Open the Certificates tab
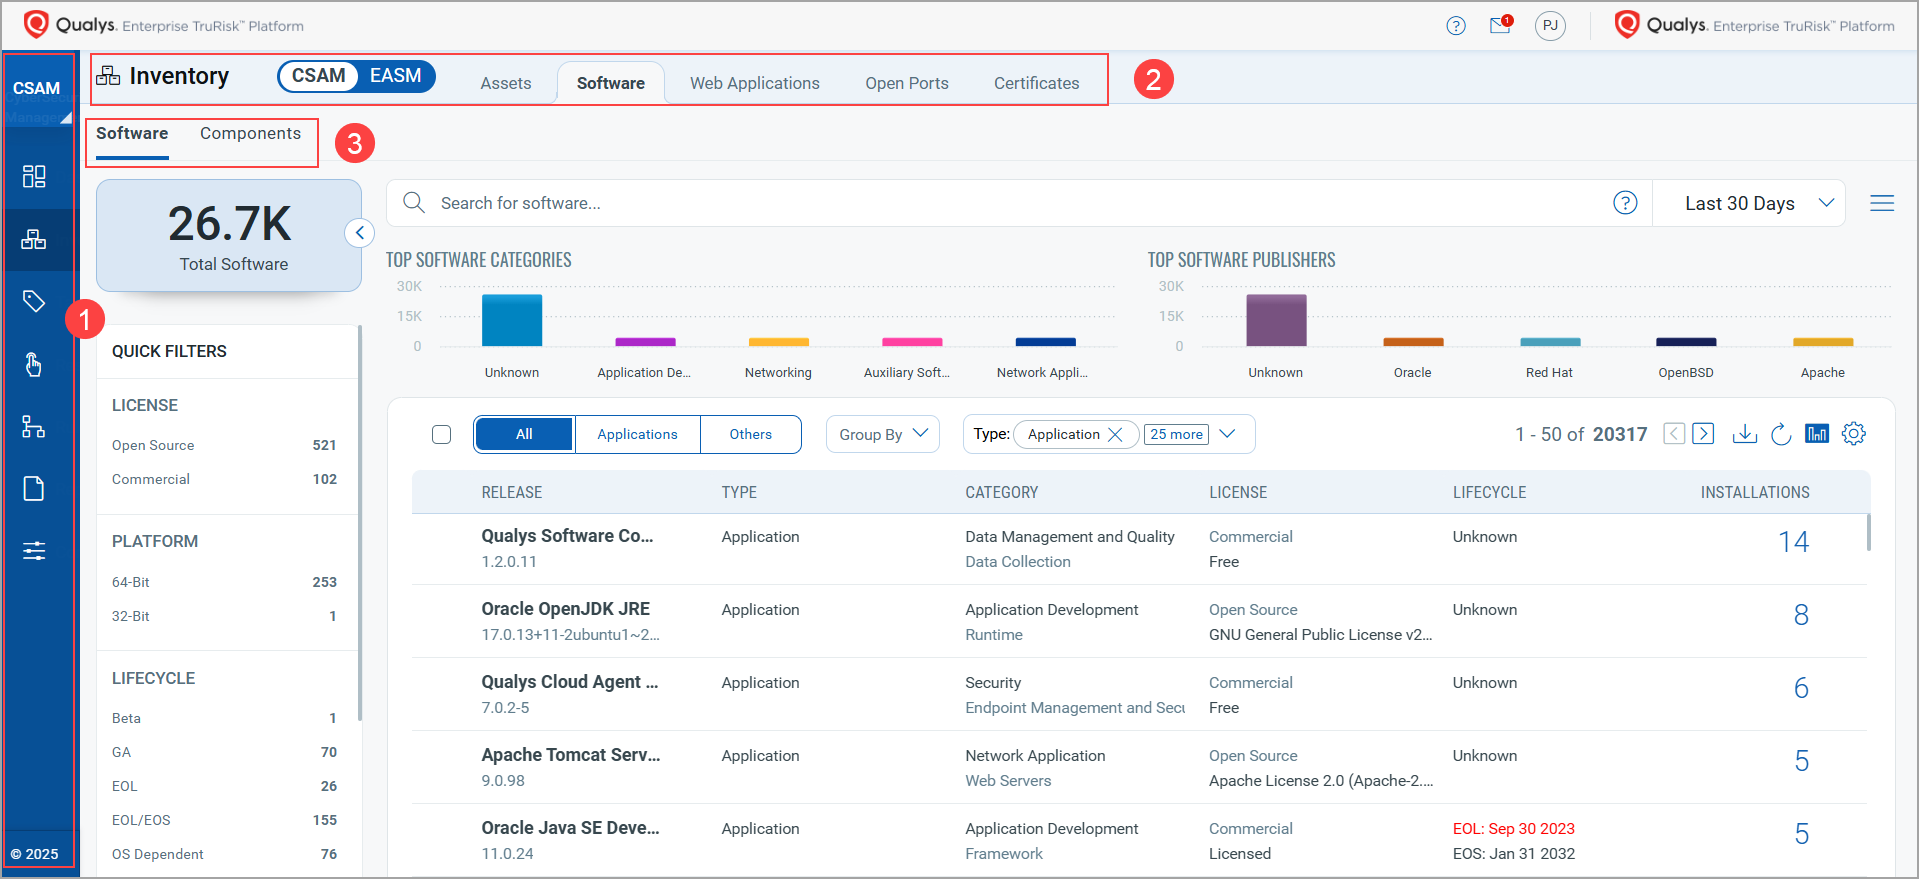The image size is (1919, 879). pyautogui.click(x=1037, y=83)
